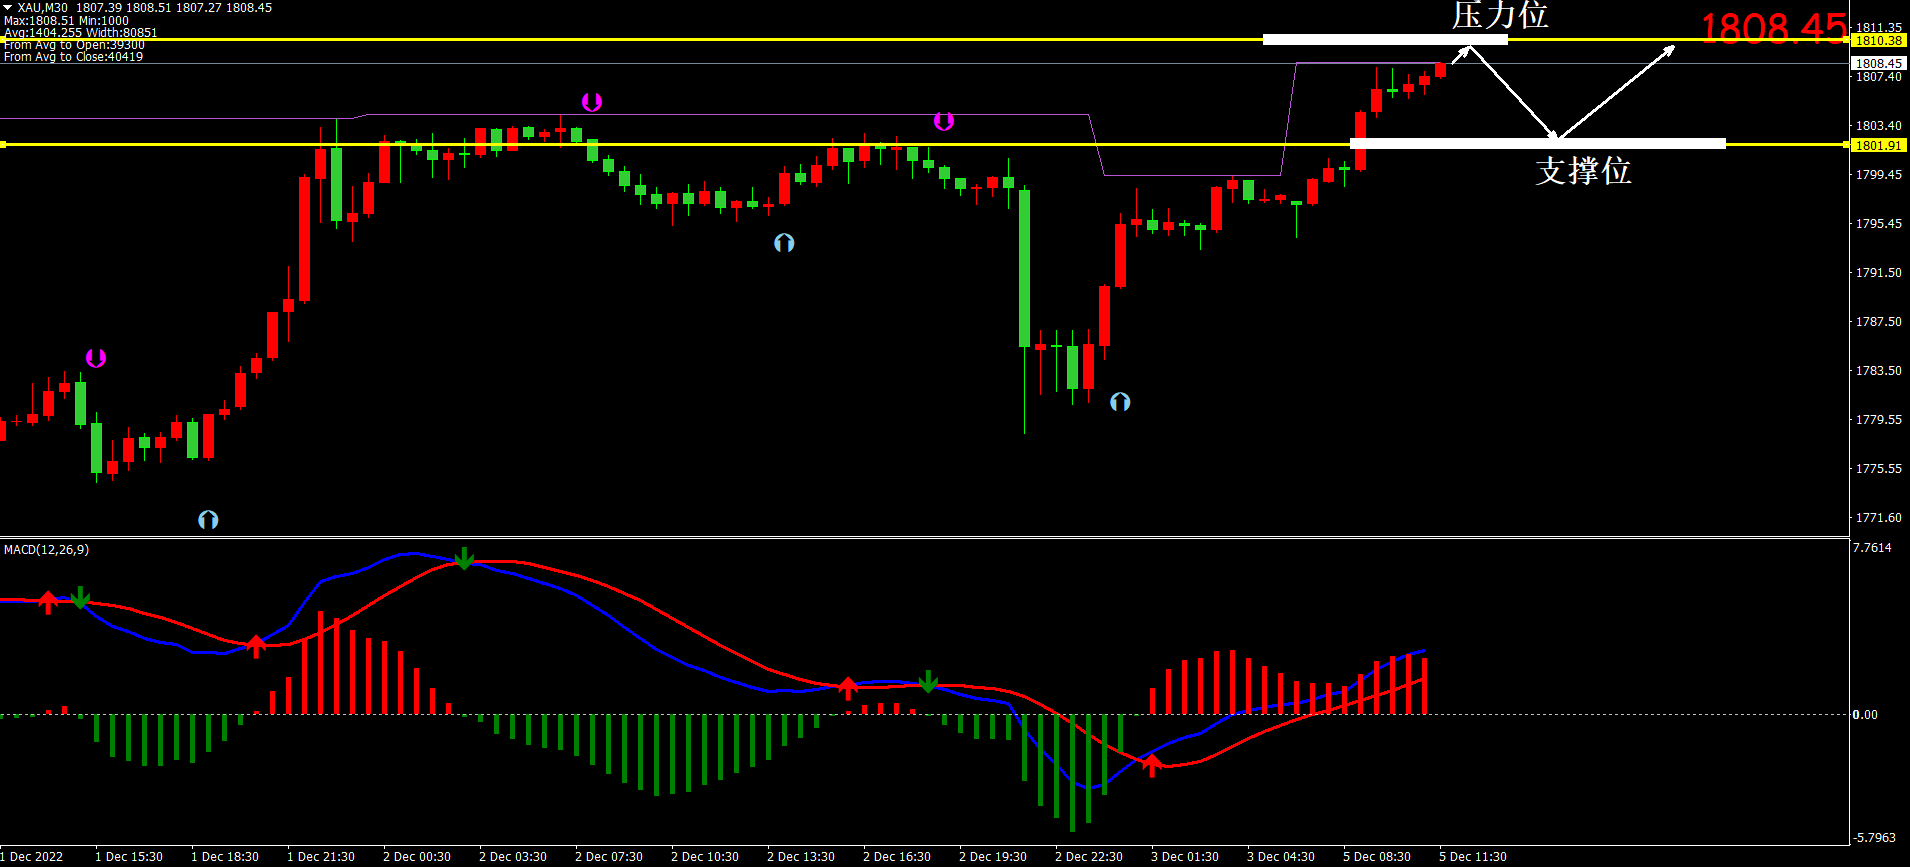Select the 压力位 resistance text label

tap(1499, 15)
